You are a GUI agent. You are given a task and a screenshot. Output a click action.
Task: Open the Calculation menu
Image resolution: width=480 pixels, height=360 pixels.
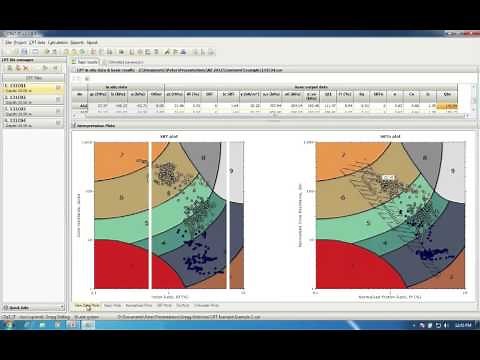pyautogui.click(x=58, y=43)
